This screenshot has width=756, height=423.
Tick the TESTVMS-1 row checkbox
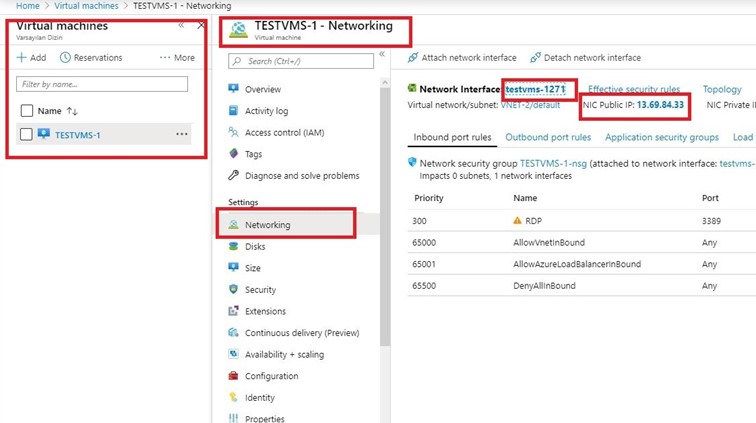tap(27, 134)
